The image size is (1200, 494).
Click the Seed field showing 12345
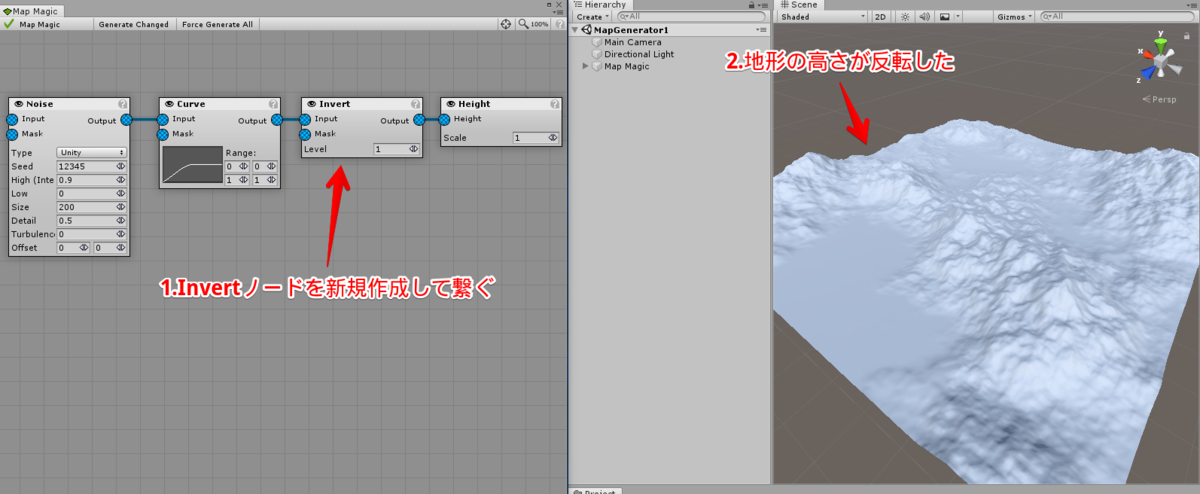pos(92,166)
